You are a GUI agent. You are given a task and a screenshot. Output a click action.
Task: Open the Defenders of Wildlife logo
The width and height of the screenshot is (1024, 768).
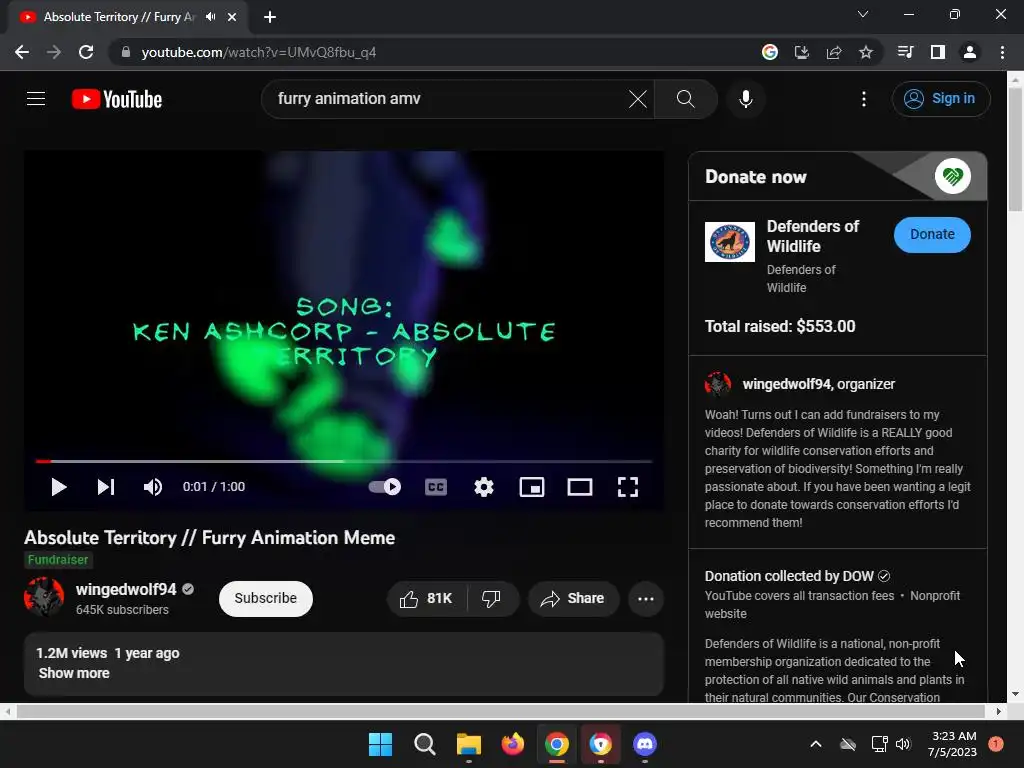click(729, 242)
